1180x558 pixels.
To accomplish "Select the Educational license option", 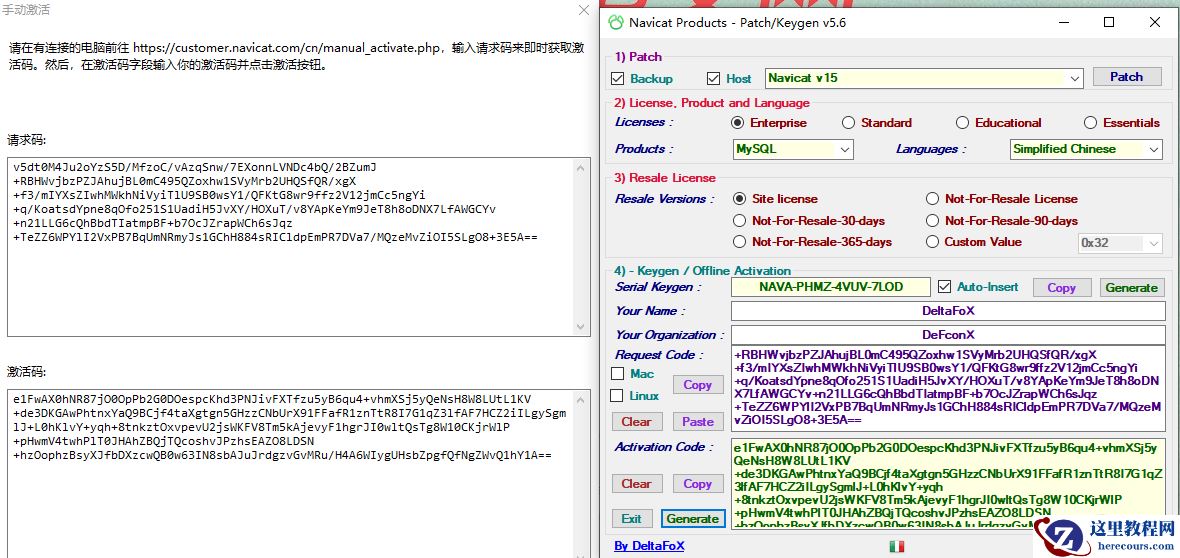I will [963, 123].
